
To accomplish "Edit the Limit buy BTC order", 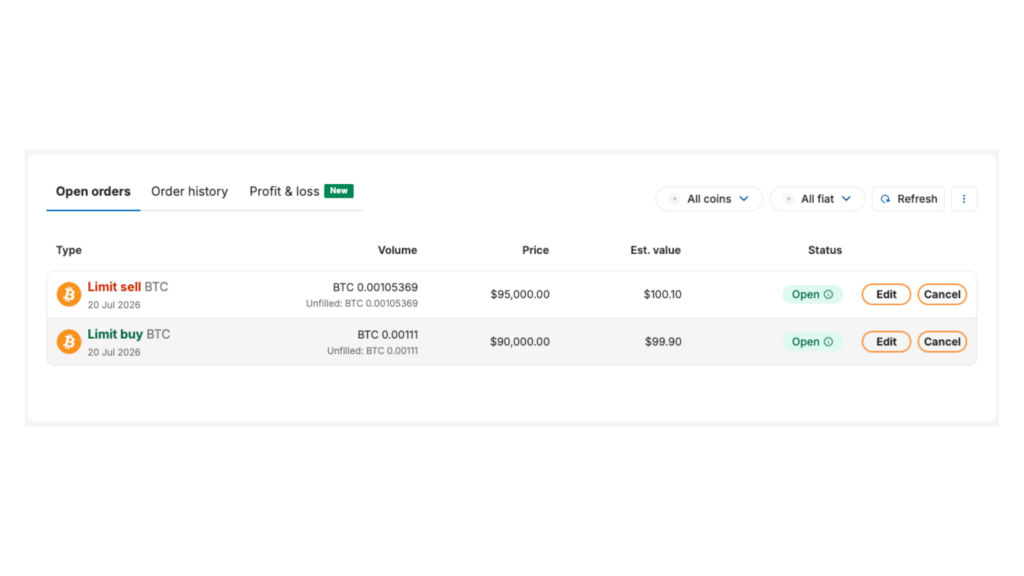I will point(886,342).
